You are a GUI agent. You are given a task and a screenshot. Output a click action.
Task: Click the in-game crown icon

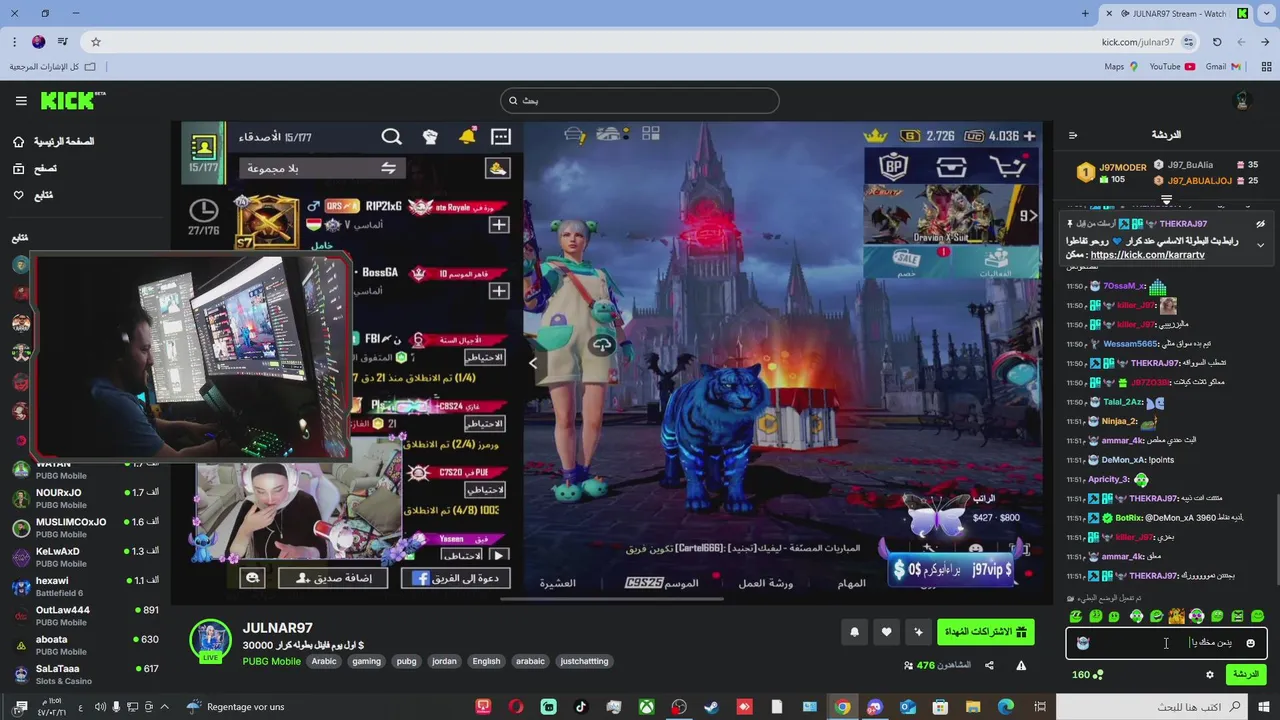point(876,136)
